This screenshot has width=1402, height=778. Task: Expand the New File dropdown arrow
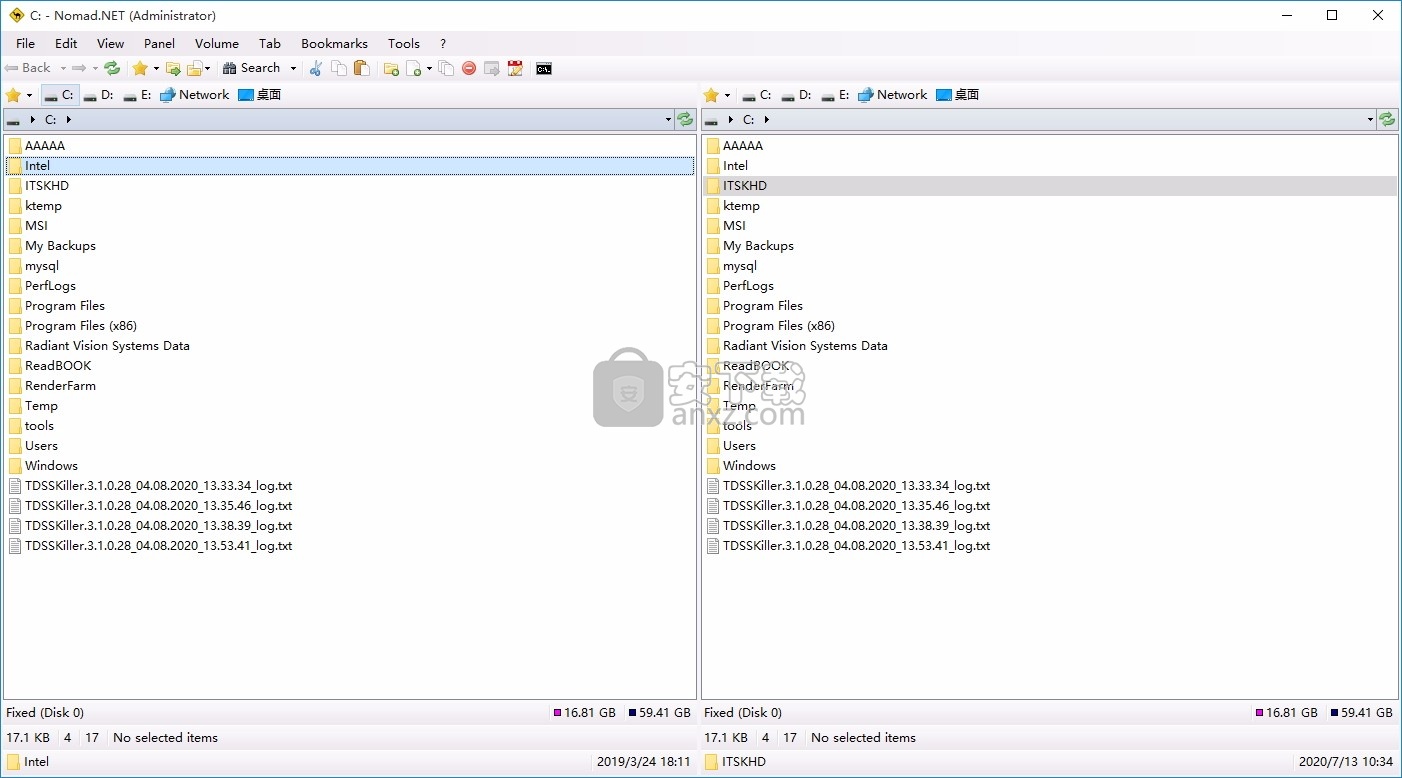pyautogui.click(x=429, y=68)
